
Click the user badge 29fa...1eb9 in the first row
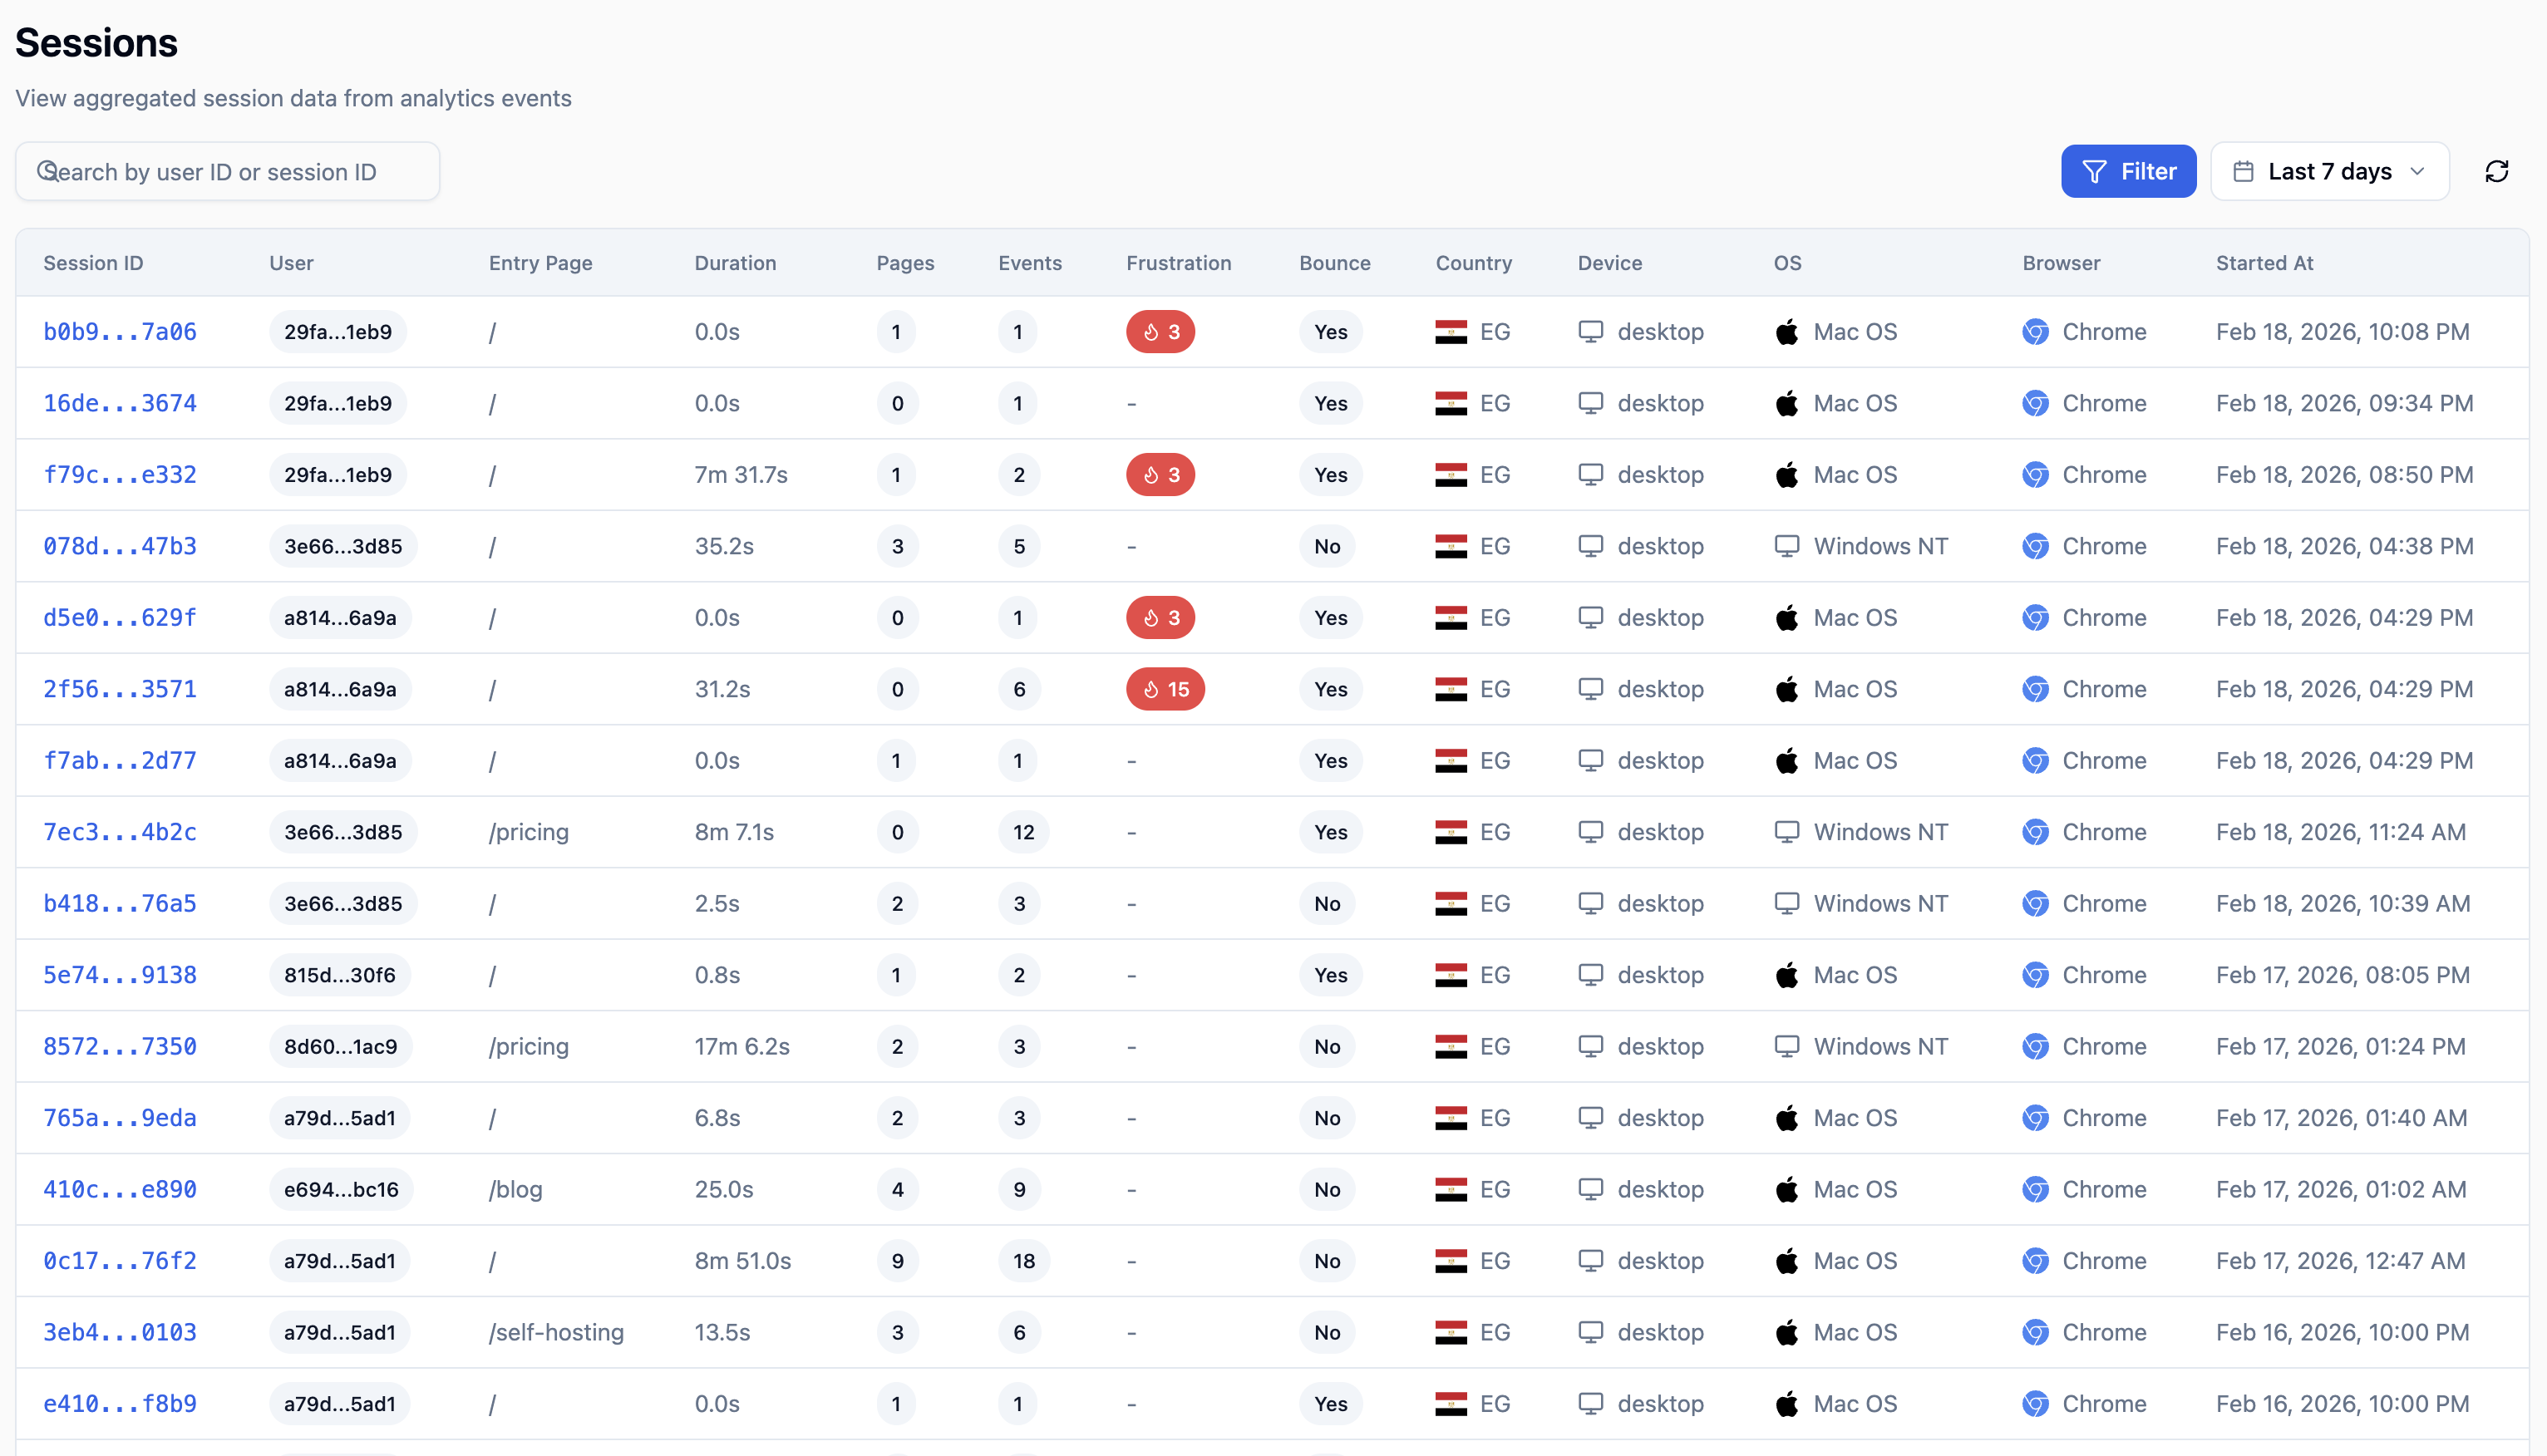pos(337,331)
